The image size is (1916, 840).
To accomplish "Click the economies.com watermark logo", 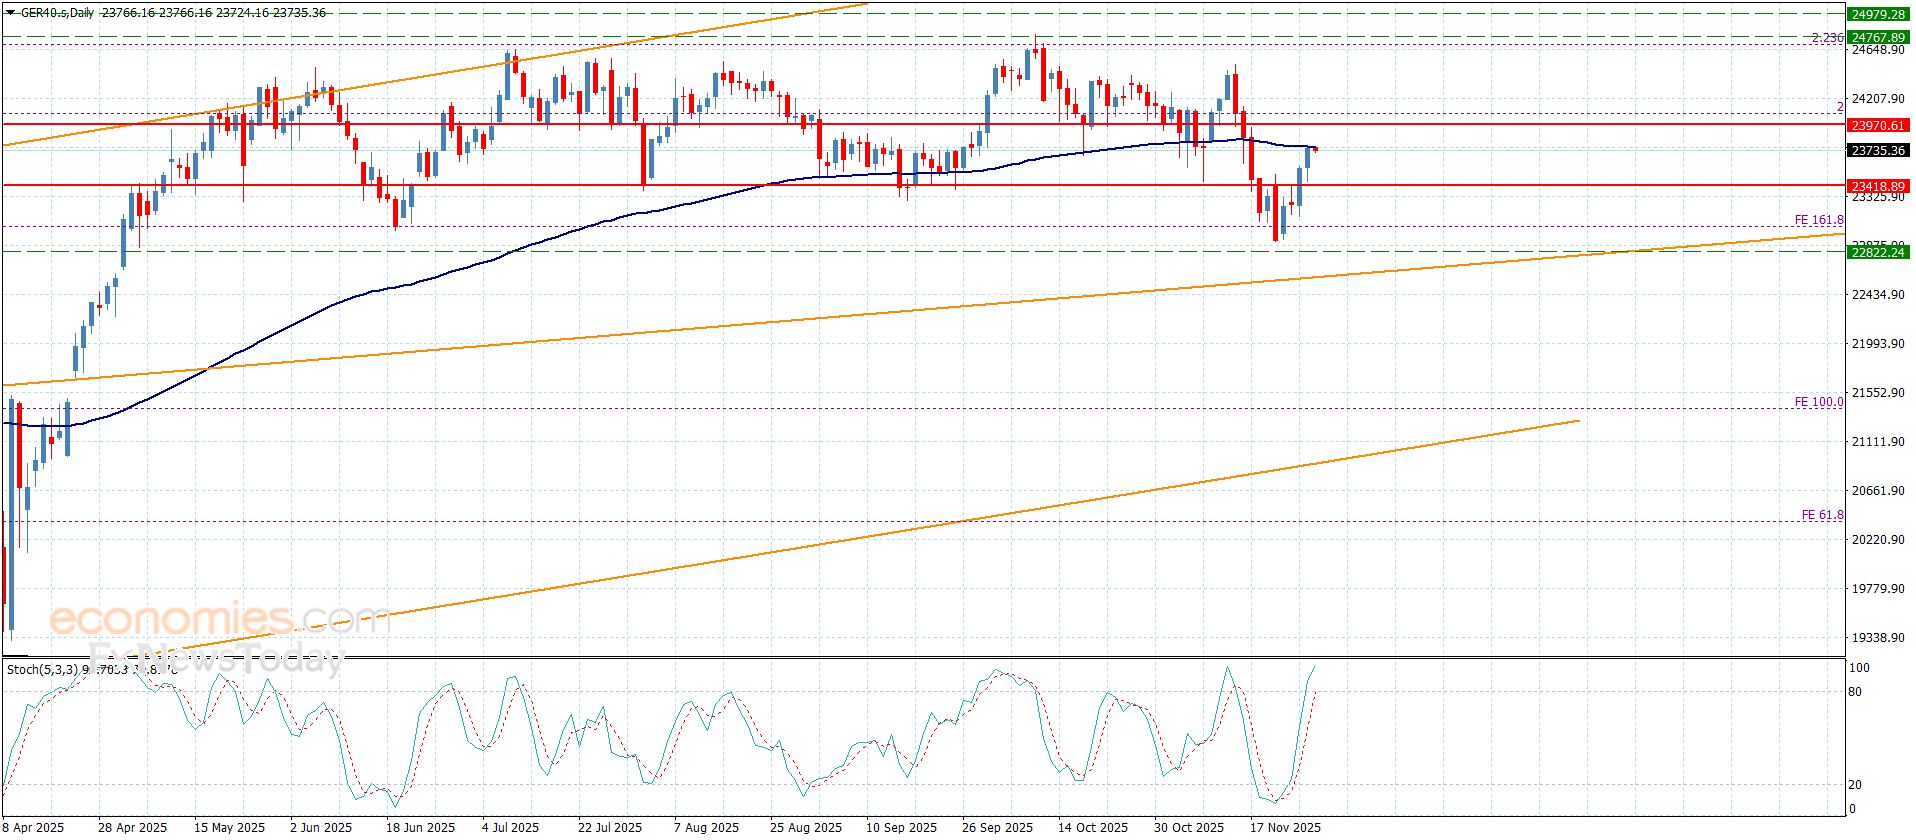I will point(218,619).
